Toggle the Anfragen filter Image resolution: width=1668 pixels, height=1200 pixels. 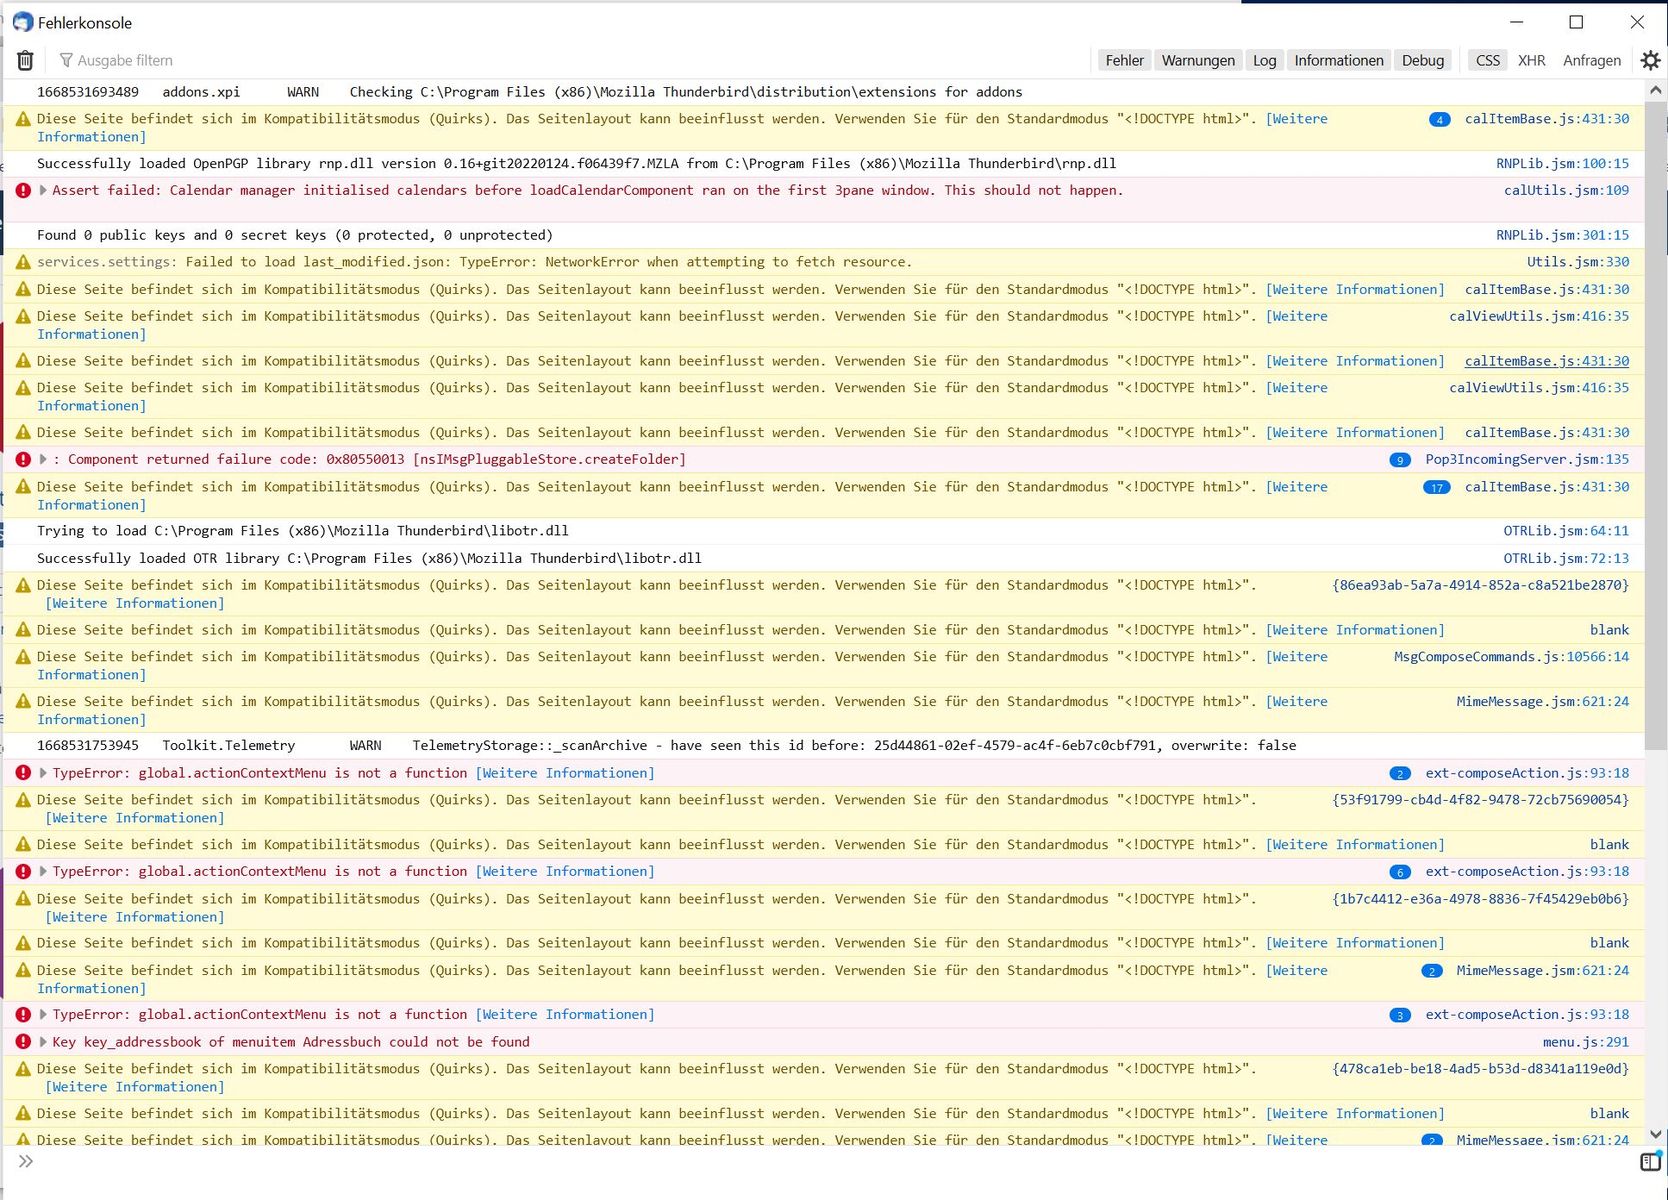click(1591, 61)
